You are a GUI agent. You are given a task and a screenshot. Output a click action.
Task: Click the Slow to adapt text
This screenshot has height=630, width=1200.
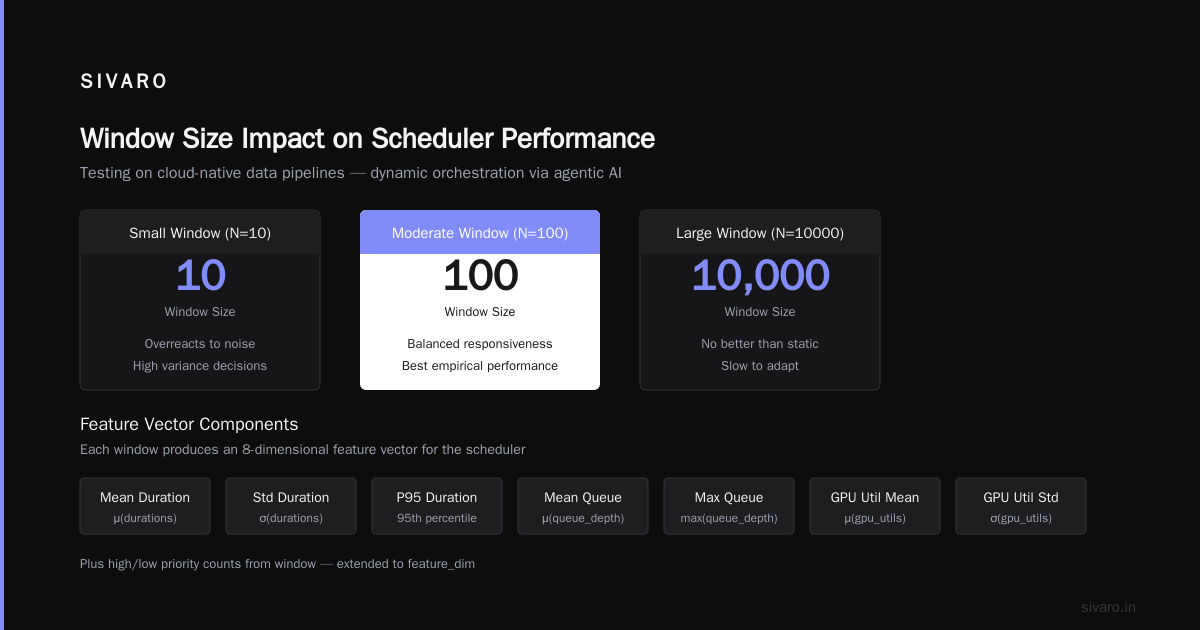(x=760, y=366)
